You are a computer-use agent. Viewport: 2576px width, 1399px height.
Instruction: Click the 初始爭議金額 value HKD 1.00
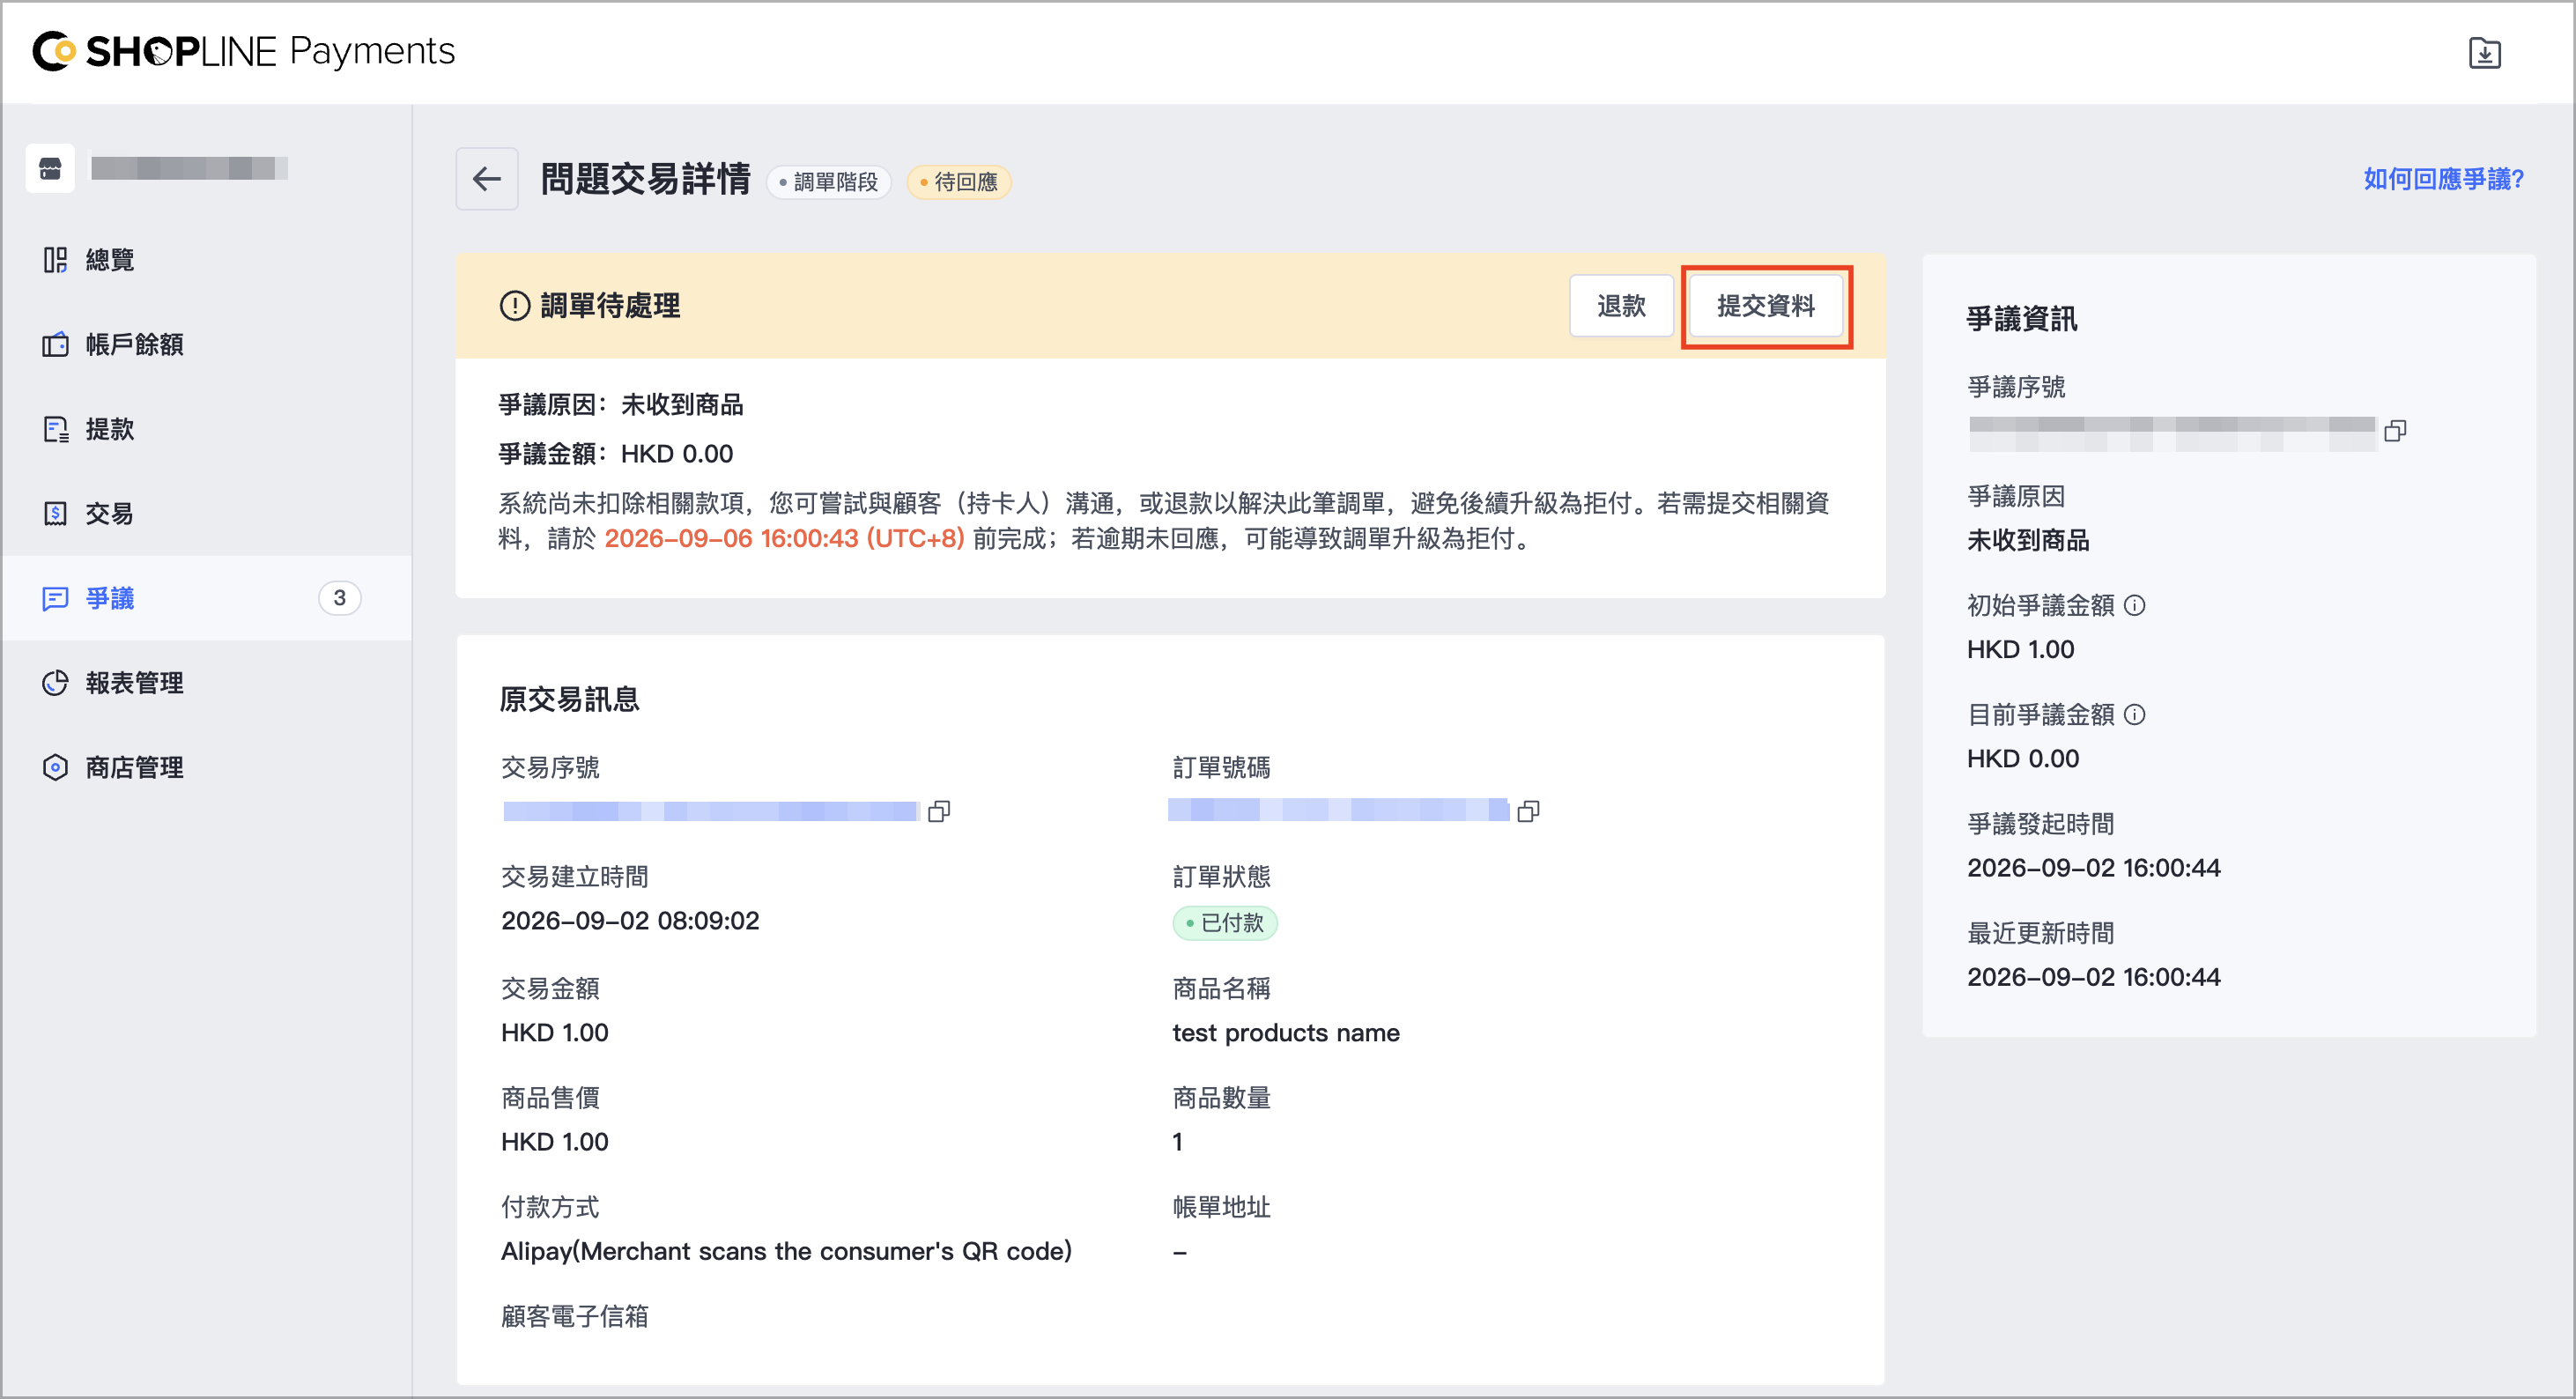tap(2021, 649)
